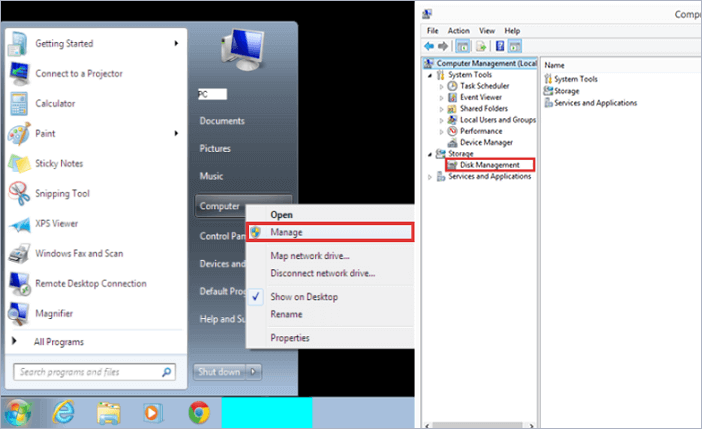Click the Show/Hide Console Tree toolbar icon
The image size is (702, 429).
click(x=463, y=46)
